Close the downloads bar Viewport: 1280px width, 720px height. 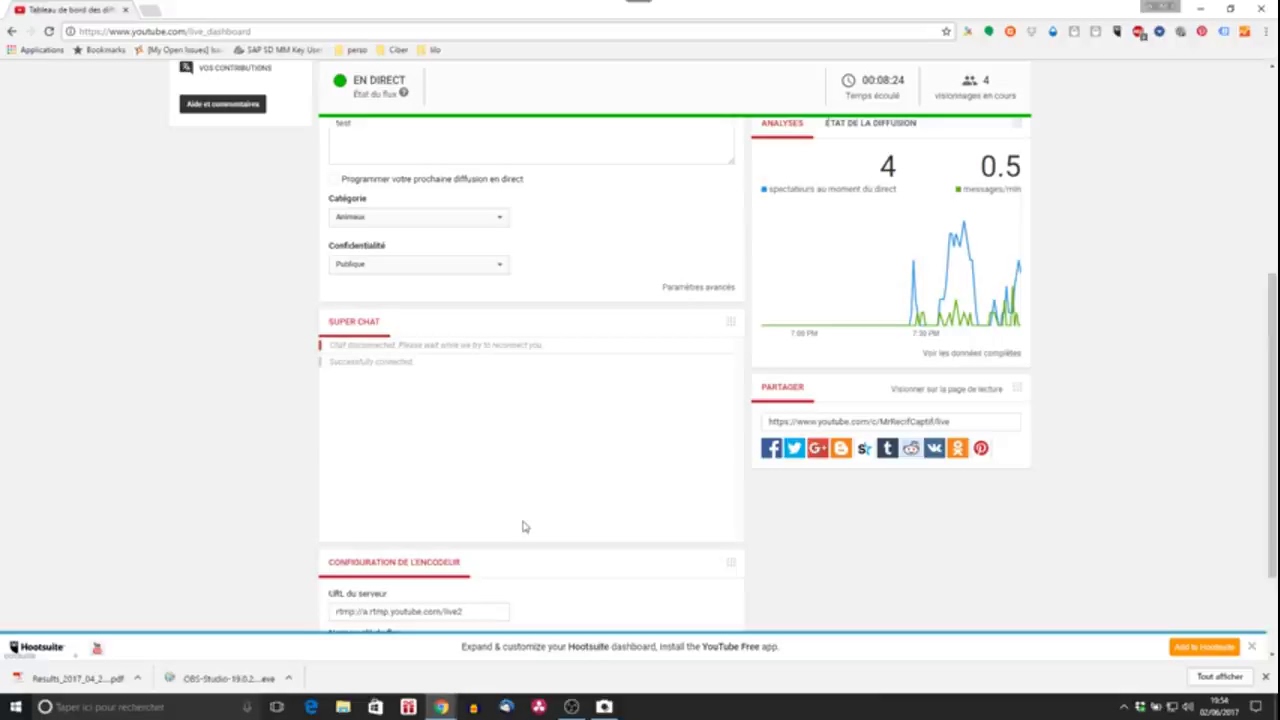1265,677
